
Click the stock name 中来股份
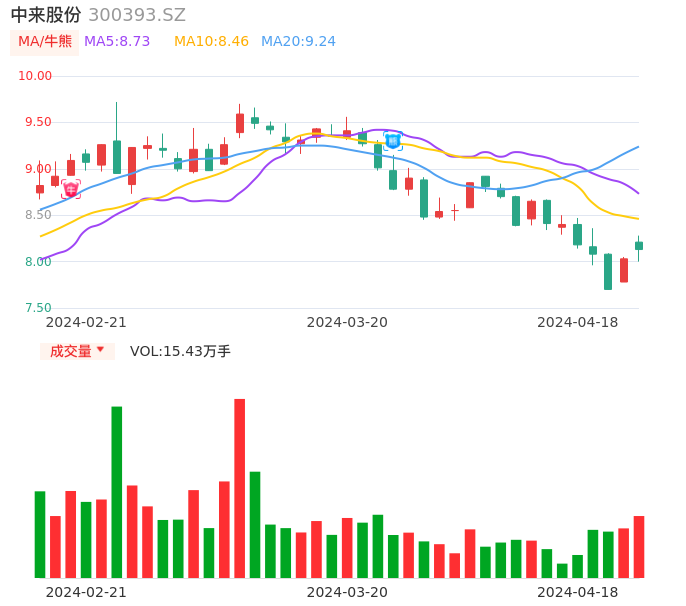tap(46, 15)
